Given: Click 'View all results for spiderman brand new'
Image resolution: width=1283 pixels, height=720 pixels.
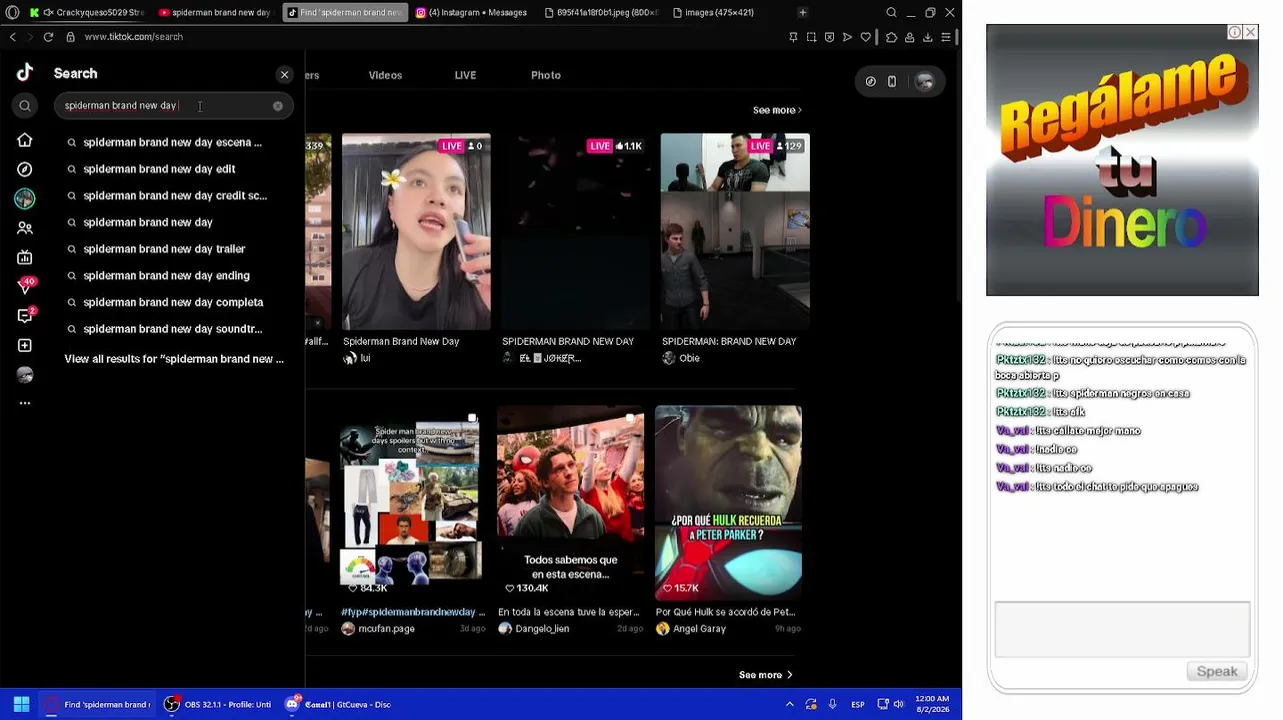Looking at the screenshot, I should pos(174,359).
